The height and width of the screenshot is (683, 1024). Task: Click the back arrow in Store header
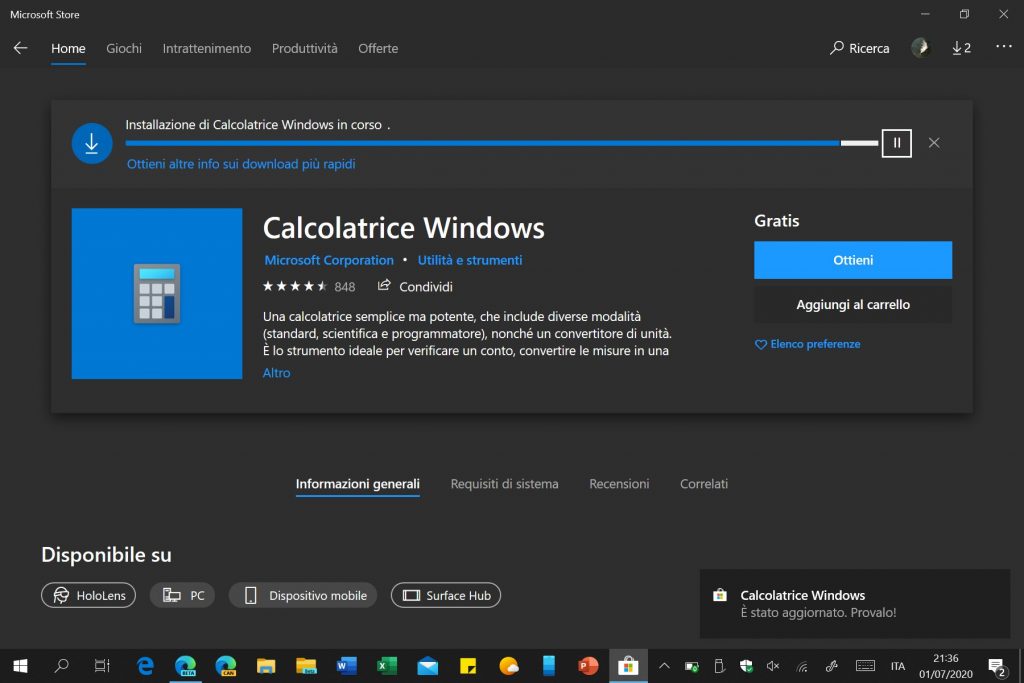point(20,48)
